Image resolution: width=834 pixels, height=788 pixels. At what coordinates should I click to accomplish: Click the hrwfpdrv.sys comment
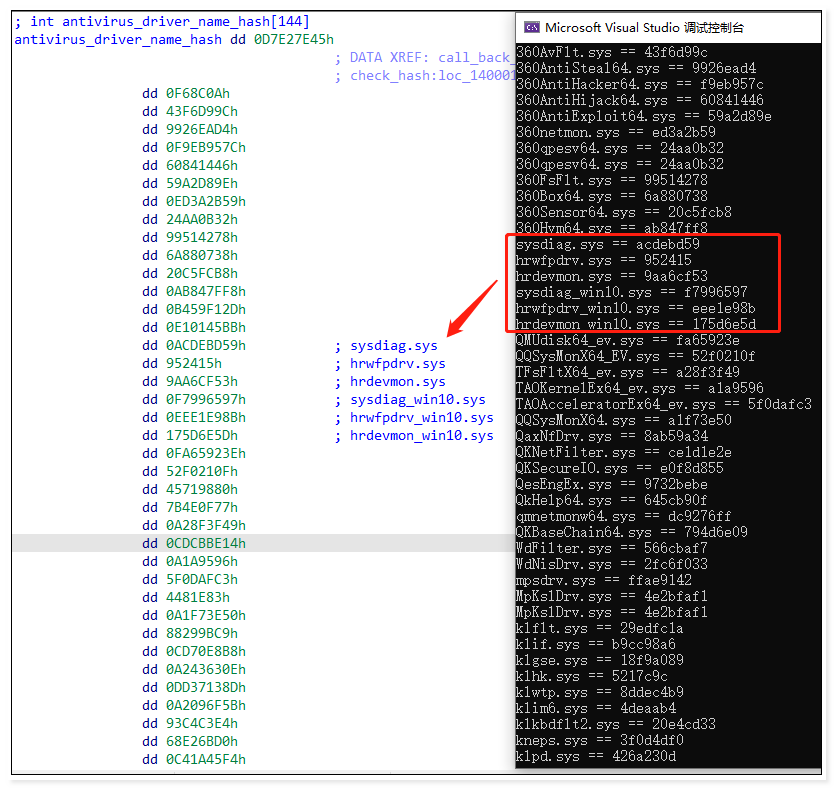tap(397, 364)
